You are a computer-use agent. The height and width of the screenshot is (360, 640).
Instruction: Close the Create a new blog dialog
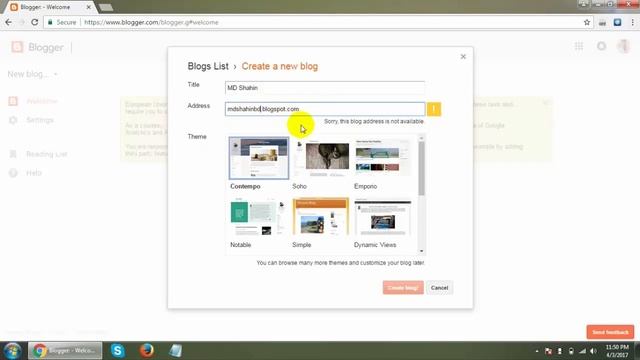[463, 56]
